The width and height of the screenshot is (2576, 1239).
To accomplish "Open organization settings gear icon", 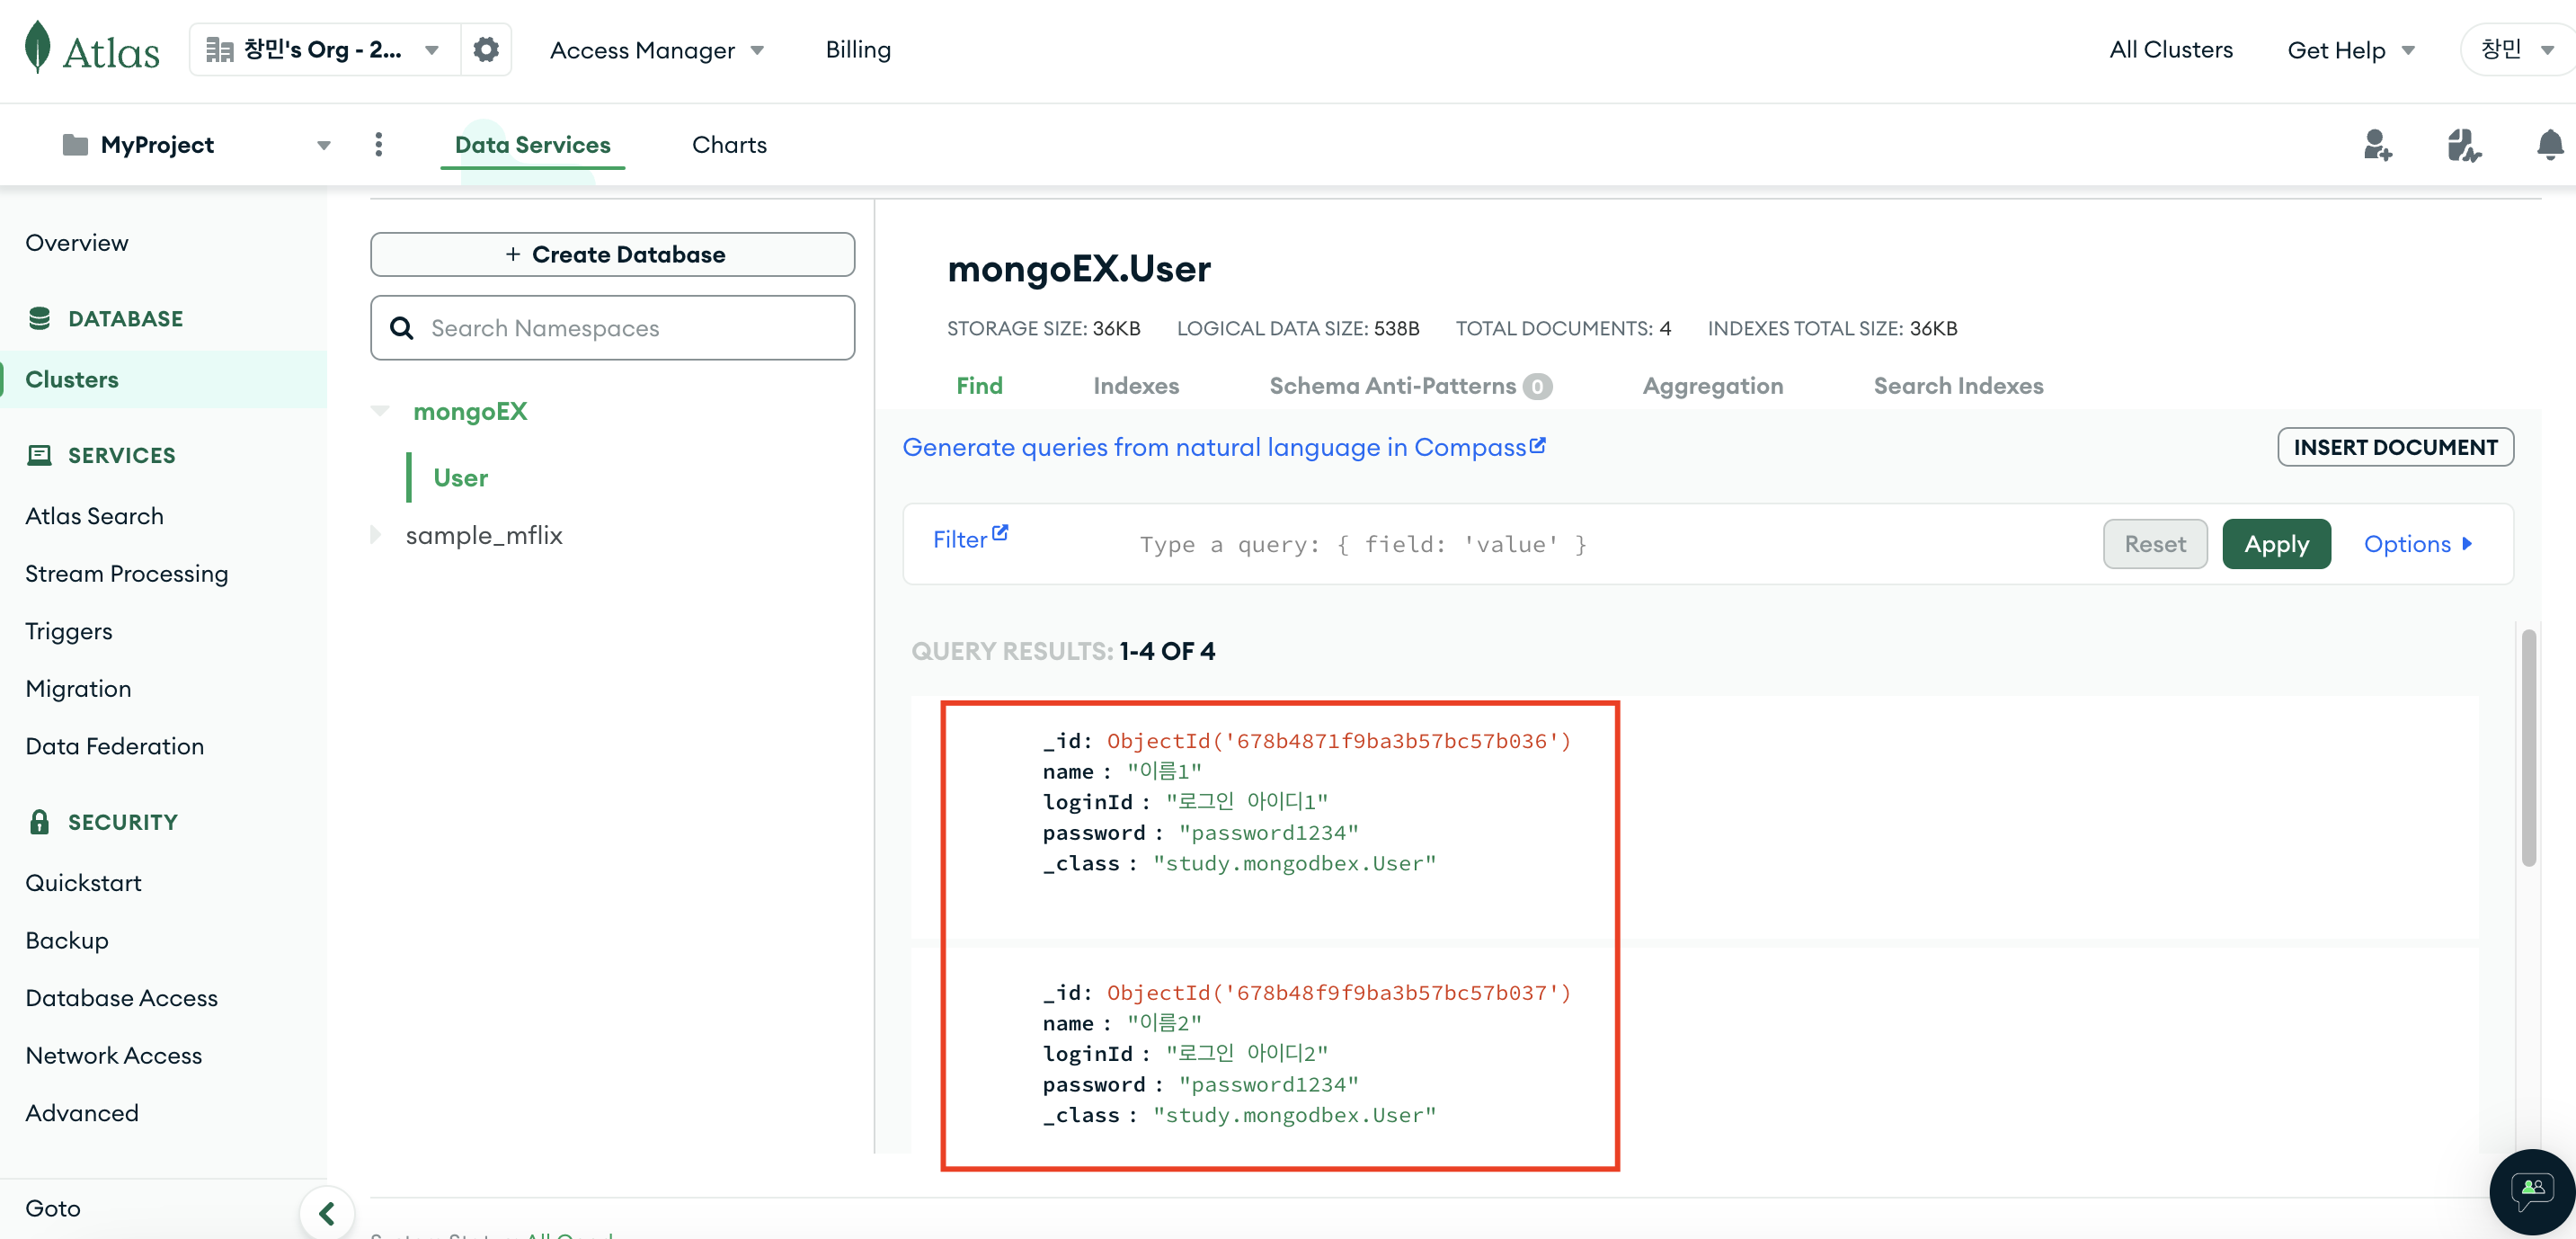I will click(486, 49).
